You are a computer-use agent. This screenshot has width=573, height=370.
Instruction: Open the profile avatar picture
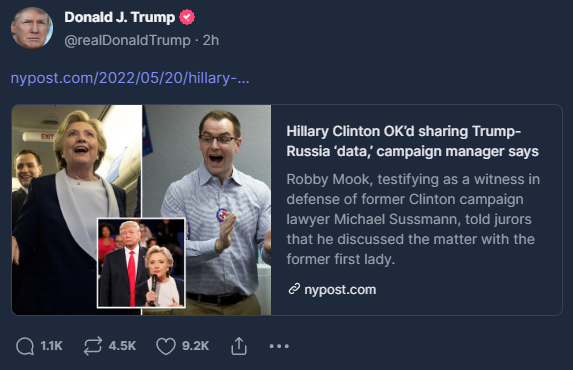pyautogui.click(x=32, y=28)
